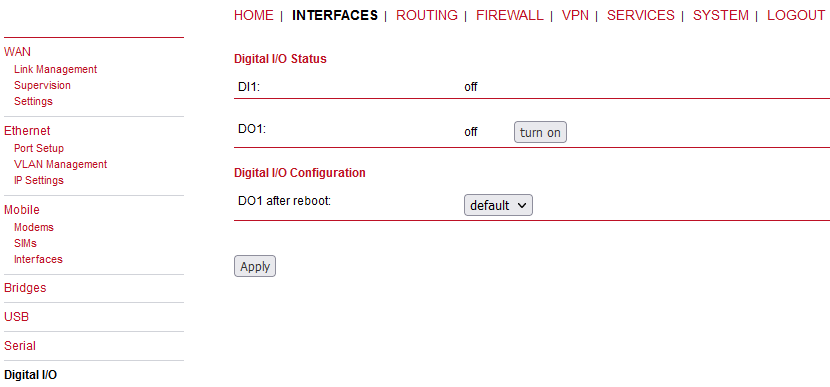The width and height of the screenshot is (830, 387).
Task: Open the WAN Supervision page
Action: pyautogui.click(x=42, y=85)
